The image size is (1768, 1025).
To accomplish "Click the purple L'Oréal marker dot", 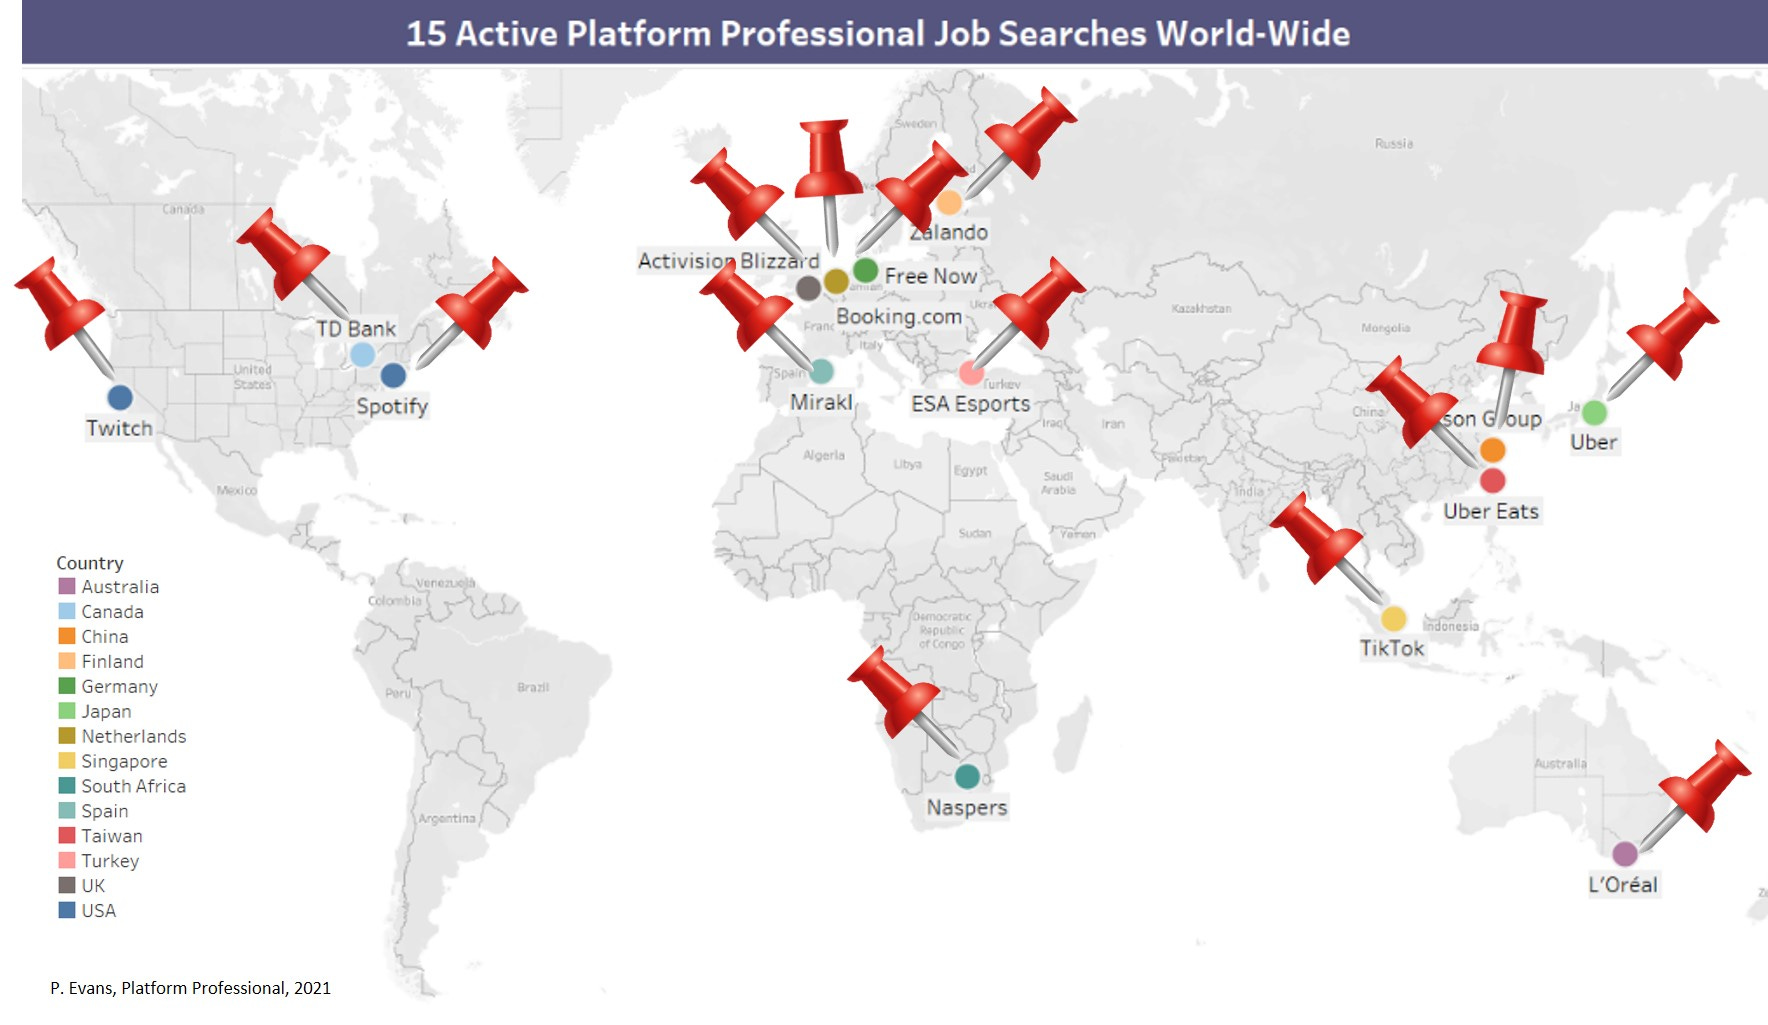I will pos(1625,853).
